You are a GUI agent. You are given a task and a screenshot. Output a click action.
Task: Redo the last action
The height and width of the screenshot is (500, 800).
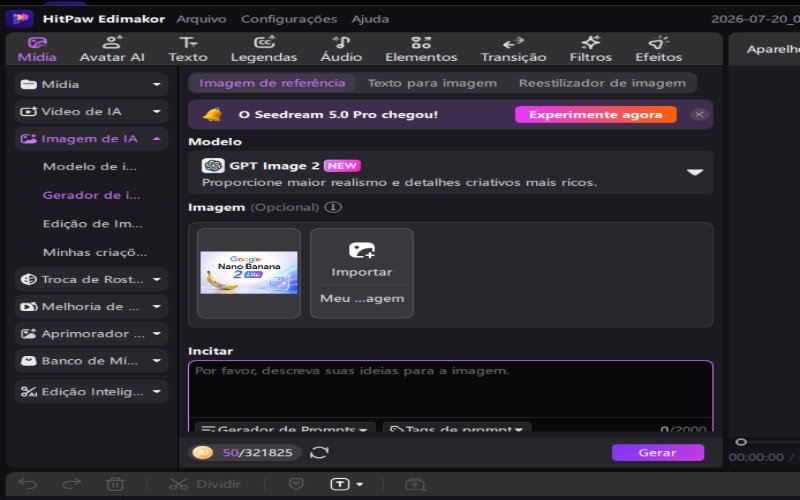[x=71, y=484]
